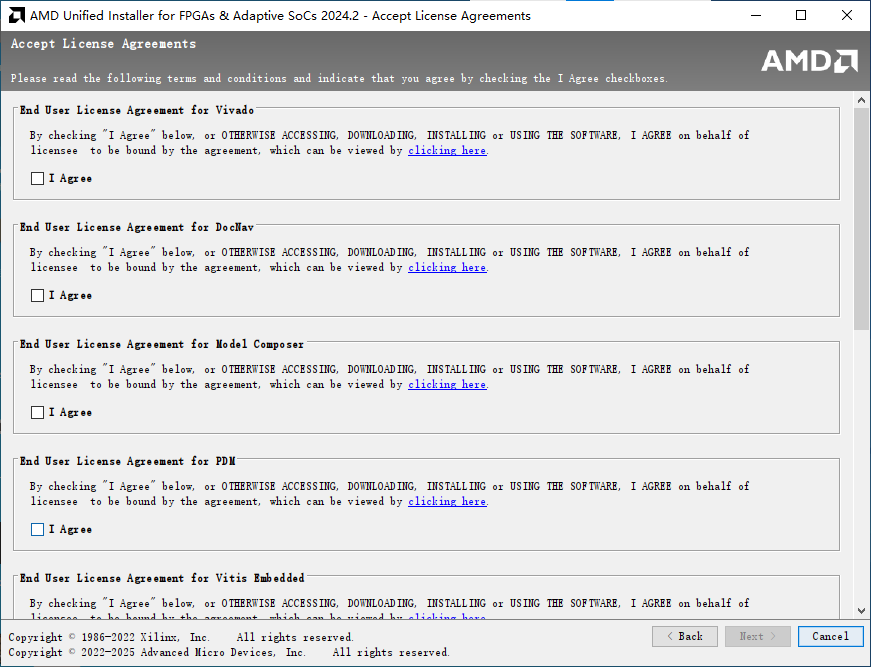Screen dimensions: 871x667
Task: Click the vertical scrollbar thumb
Action: pos(861,219)
